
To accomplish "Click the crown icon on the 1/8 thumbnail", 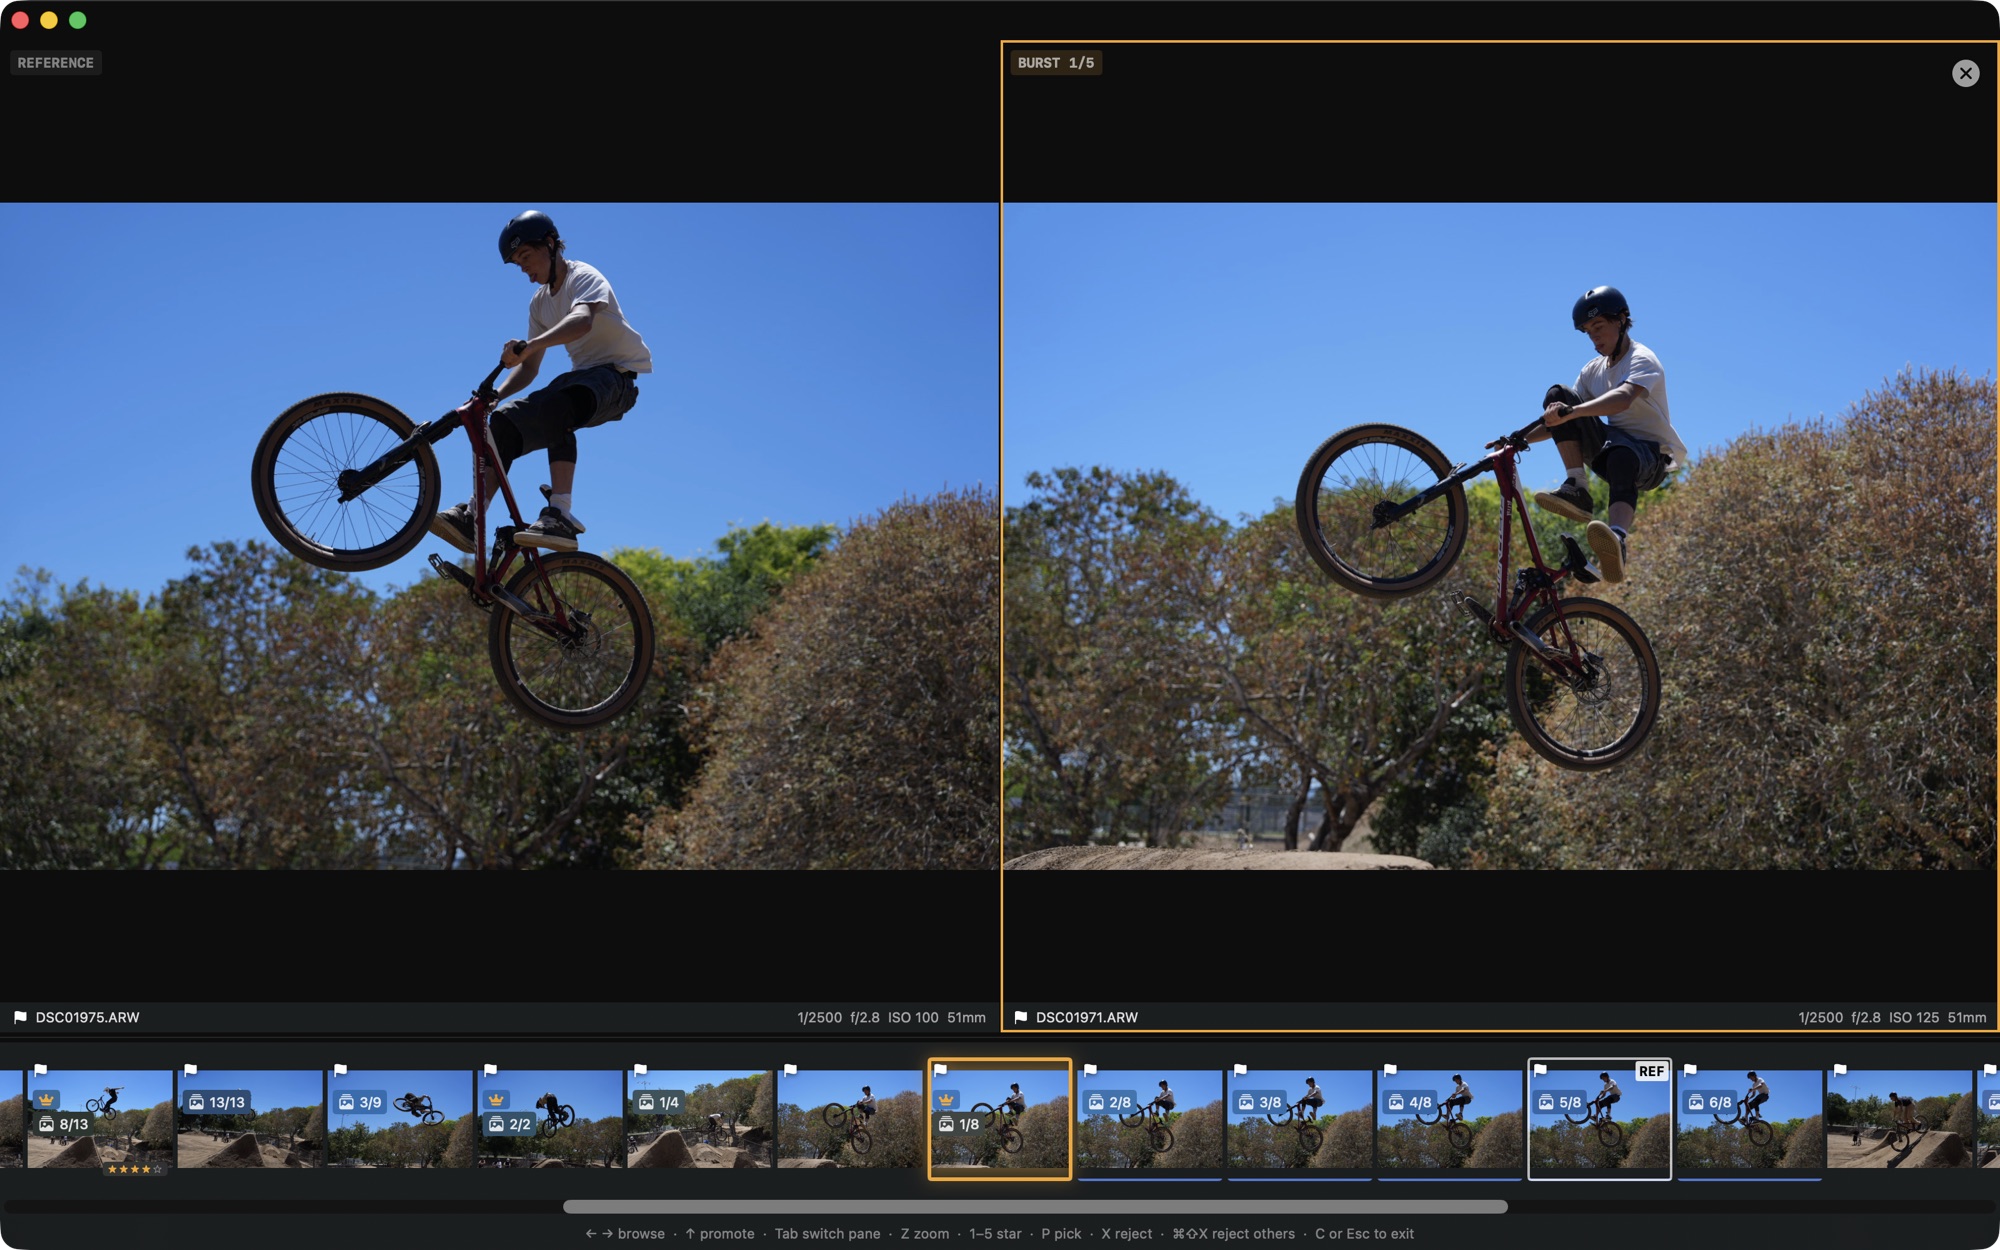I will pos(946,1100).
